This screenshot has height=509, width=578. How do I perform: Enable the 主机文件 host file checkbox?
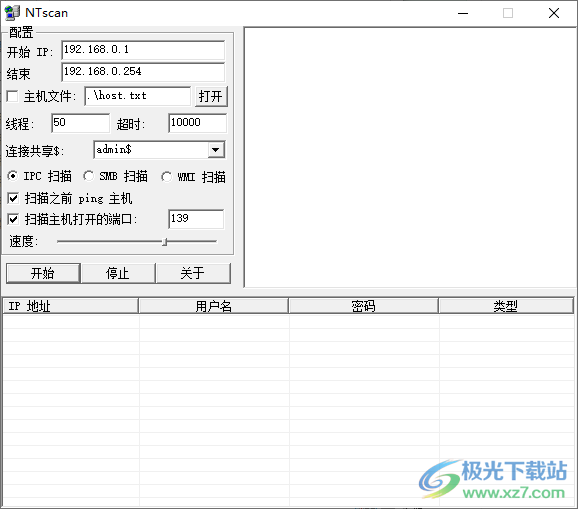pos(13,97)
